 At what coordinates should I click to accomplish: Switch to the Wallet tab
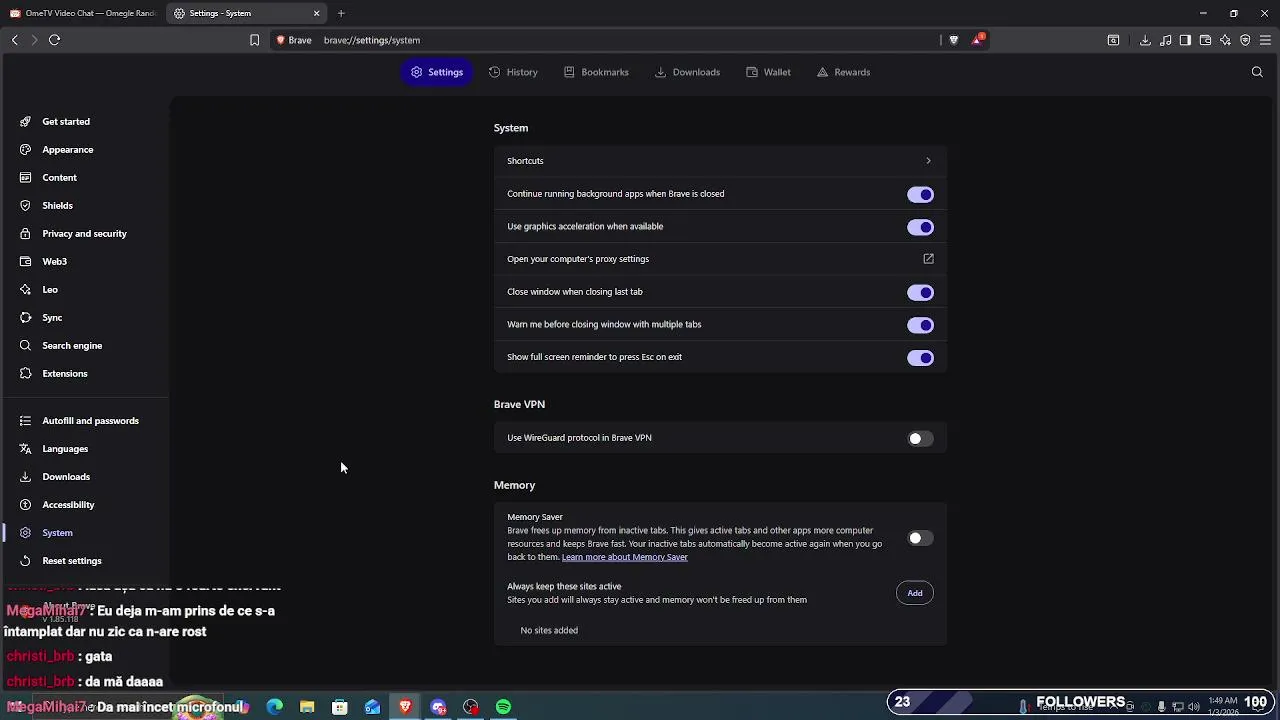click(x=768, y=72)
